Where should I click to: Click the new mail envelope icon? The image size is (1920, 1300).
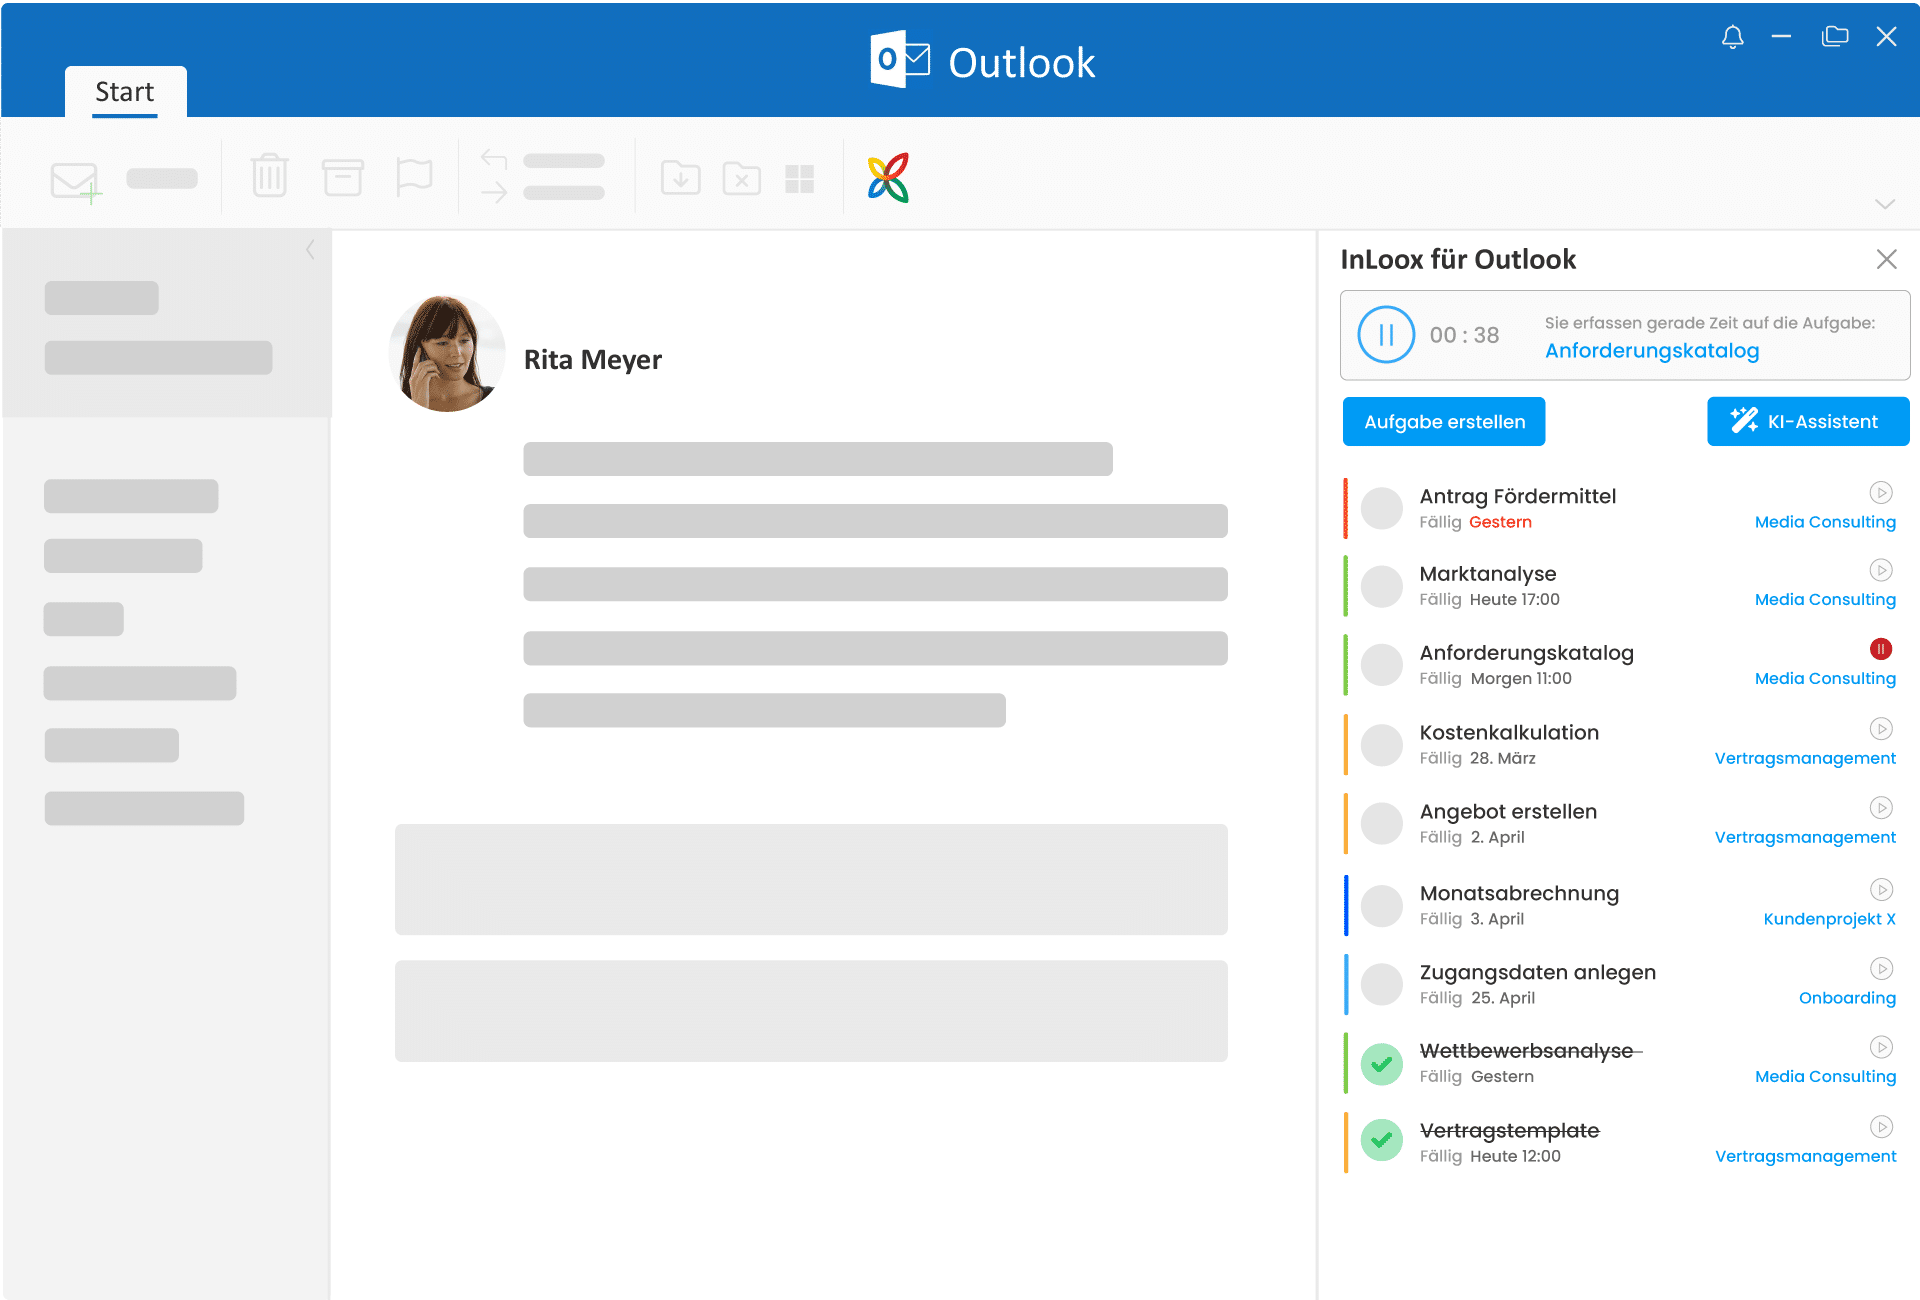pos(76,182)
